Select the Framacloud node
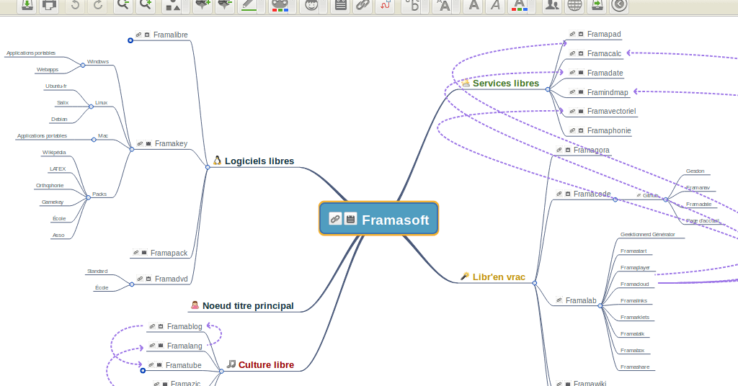The width and height of the screenshot is (738, 386). (x=634, y=284)
